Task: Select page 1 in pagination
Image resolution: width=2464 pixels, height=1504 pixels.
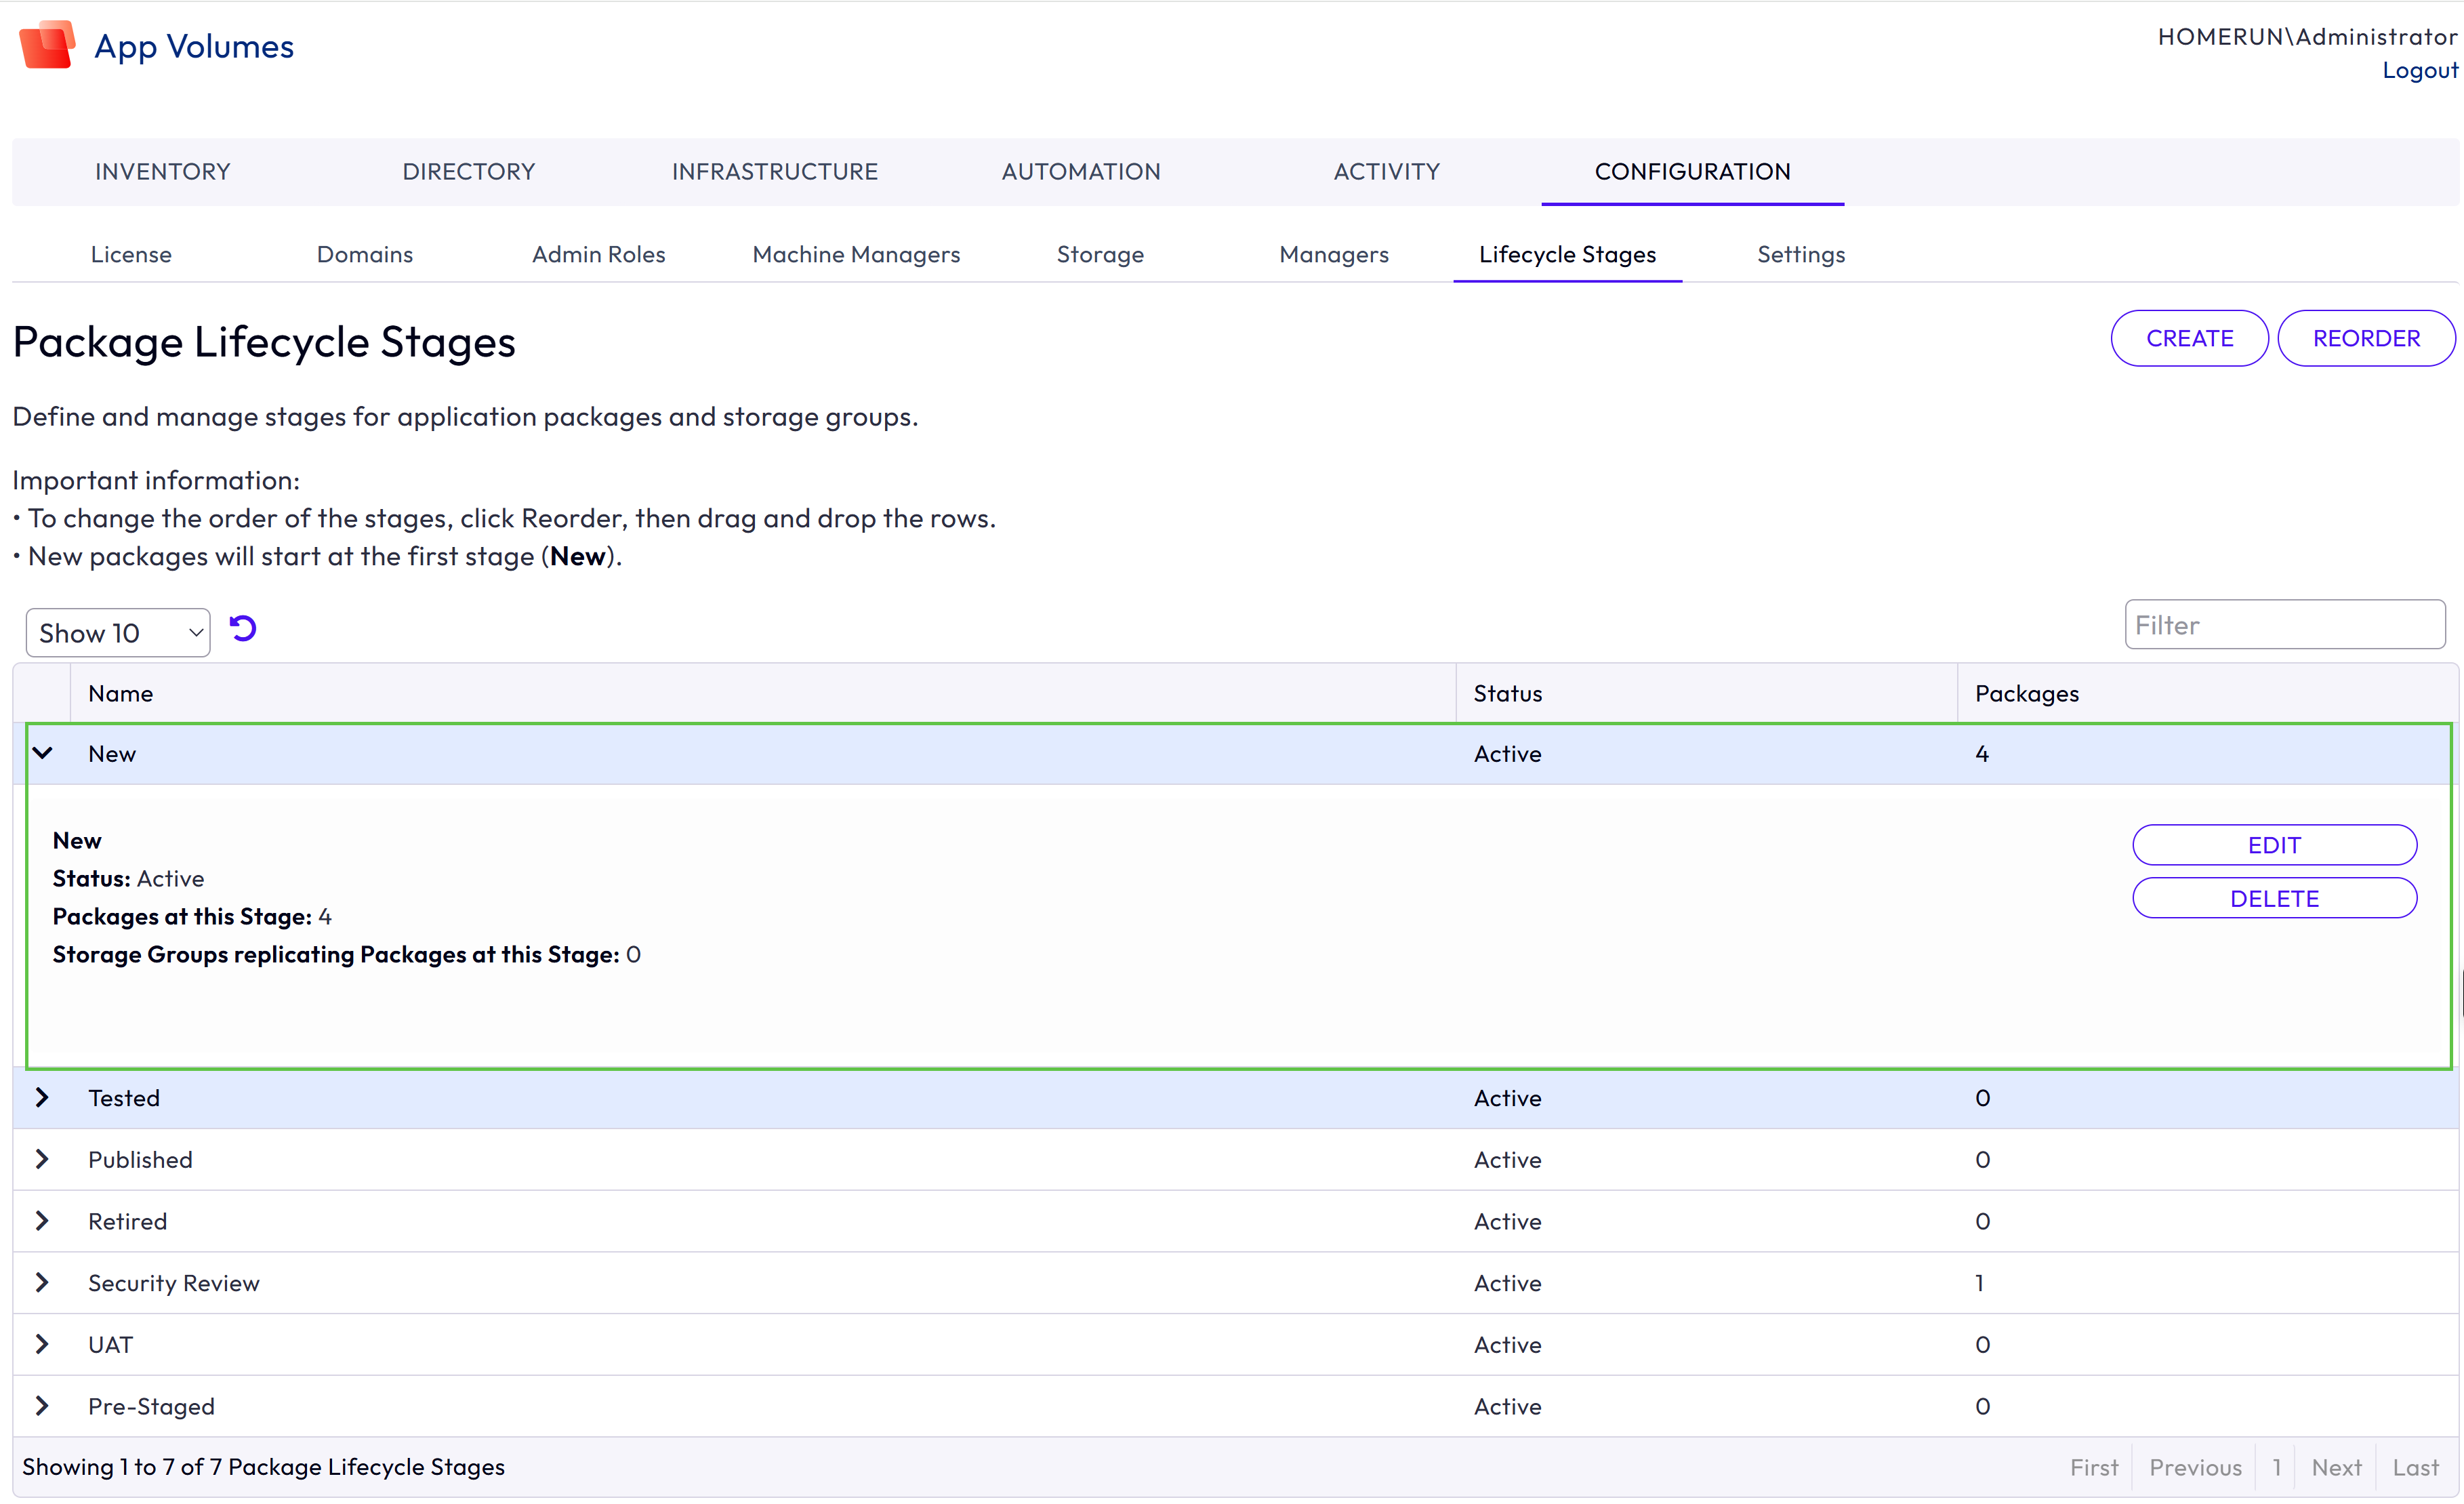Action: coord(2277,1467)
